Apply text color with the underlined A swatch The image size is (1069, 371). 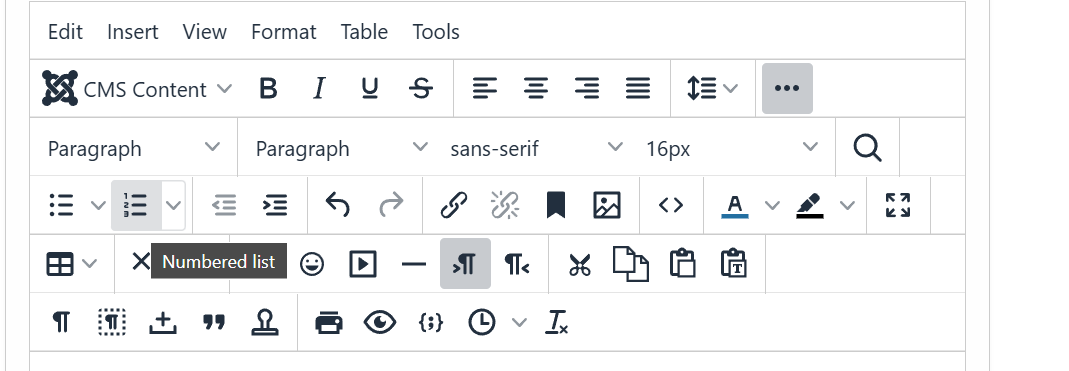tap(735, 205)
